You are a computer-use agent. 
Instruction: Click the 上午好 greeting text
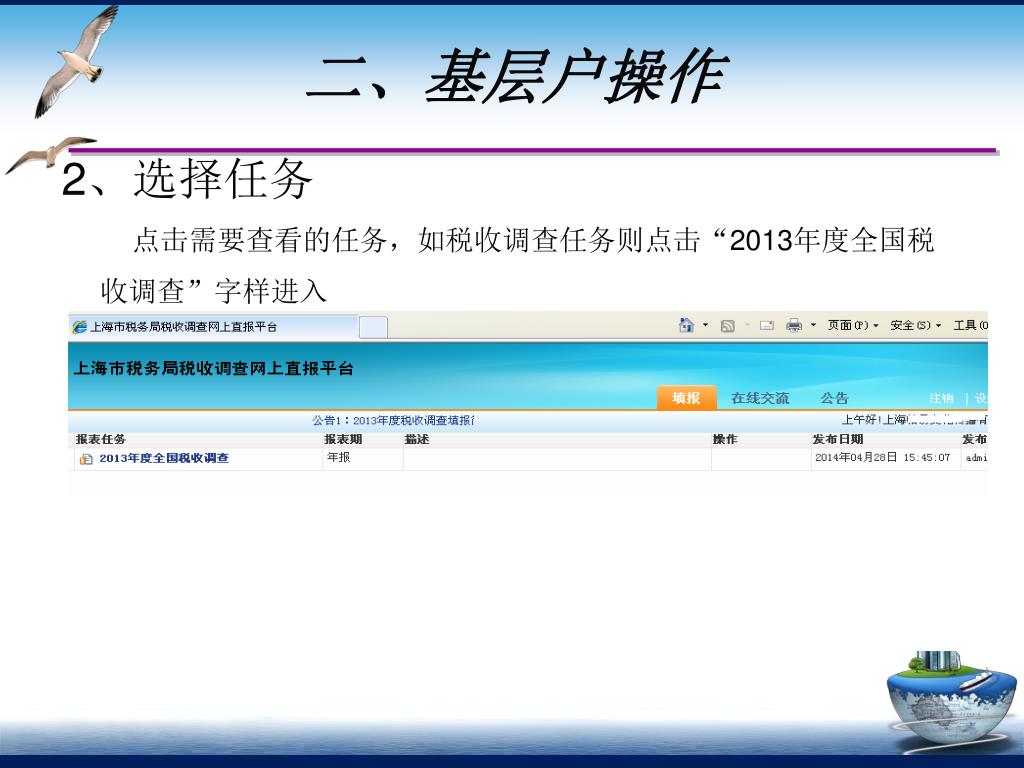pyautogui.click(x=860, y=419)
